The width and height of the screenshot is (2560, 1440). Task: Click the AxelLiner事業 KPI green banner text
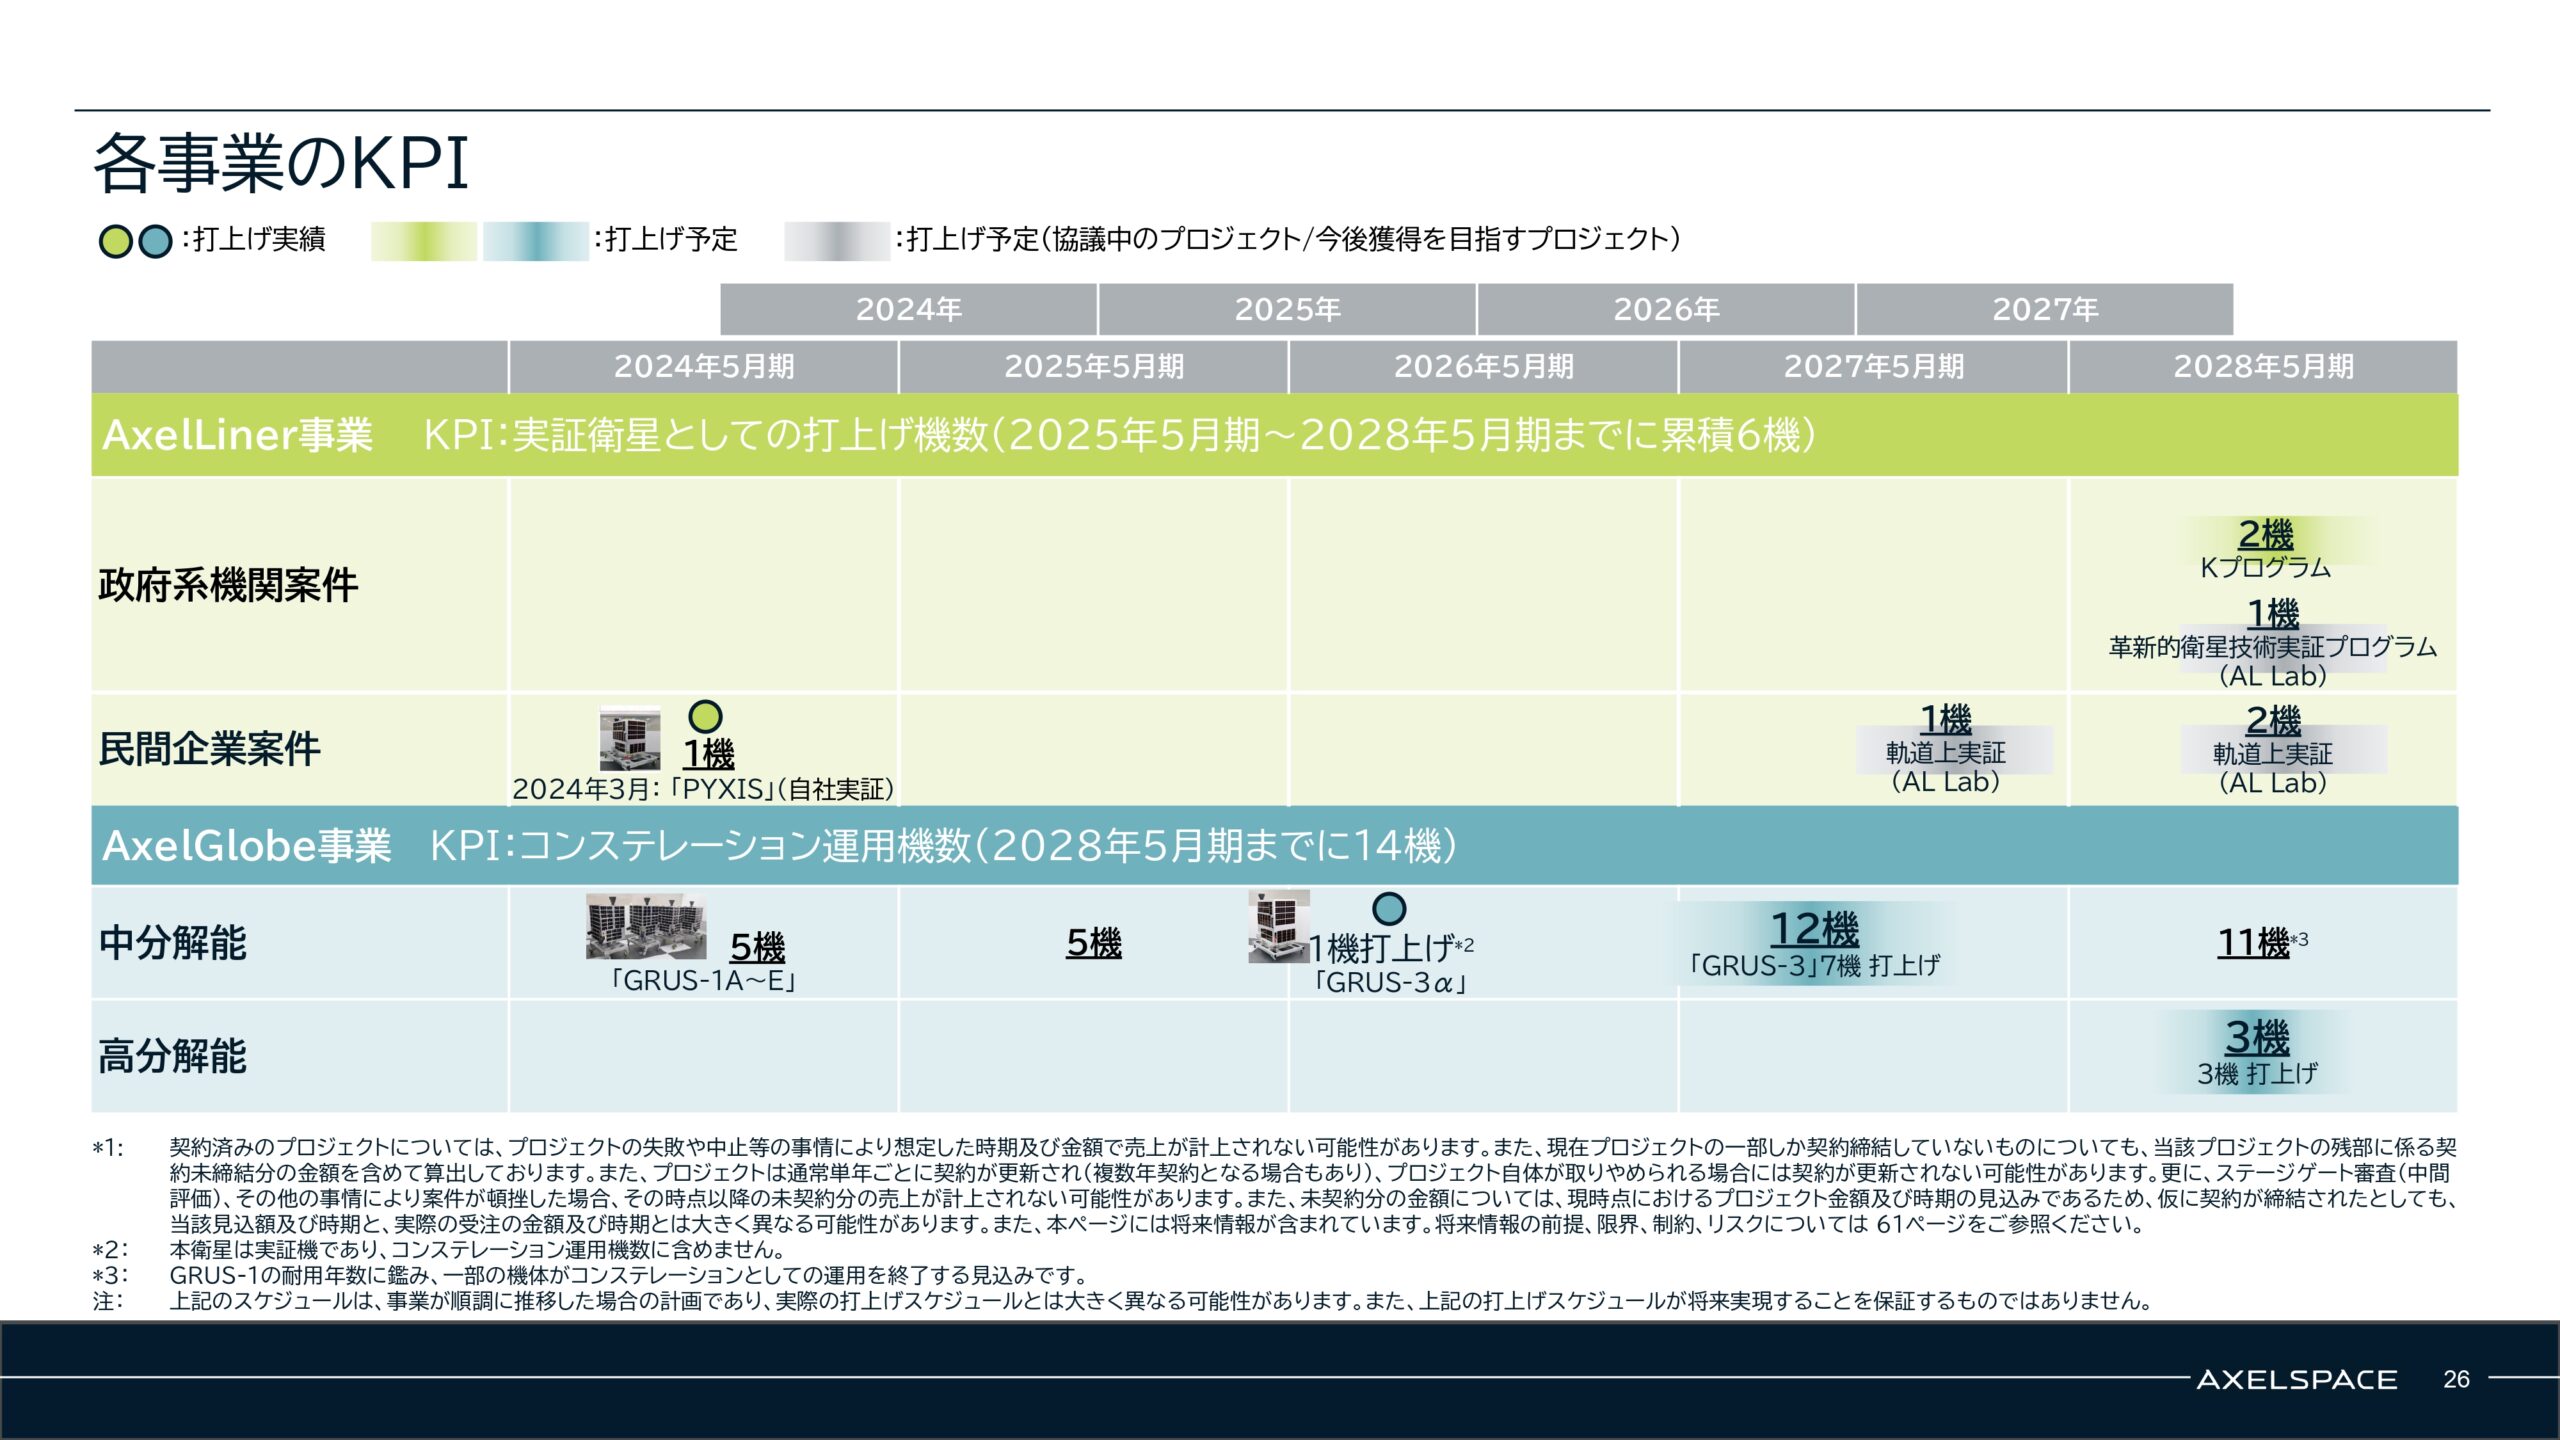pyautogui.click(x=959, y=435)
